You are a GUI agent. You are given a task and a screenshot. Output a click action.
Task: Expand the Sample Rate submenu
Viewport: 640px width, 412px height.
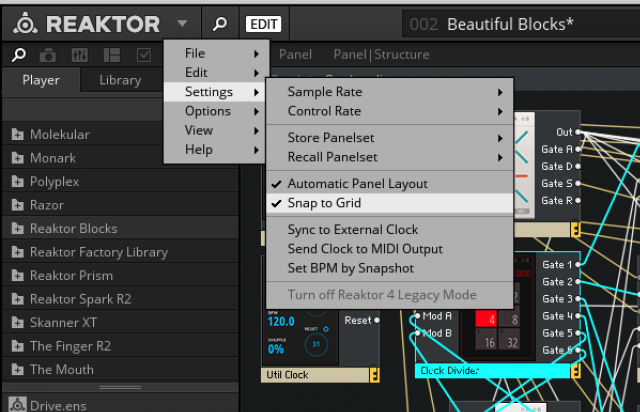[x=390, y=92]
